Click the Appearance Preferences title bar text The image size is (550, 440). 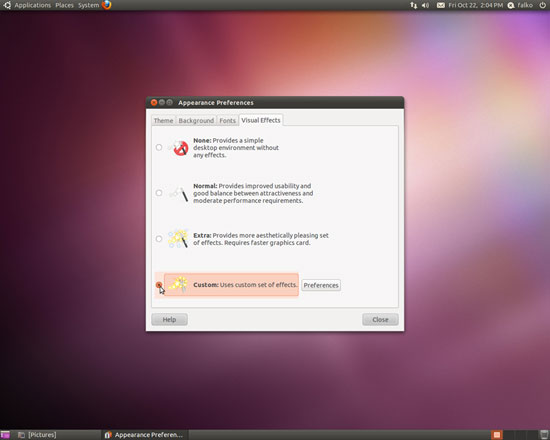pos(216,103)
